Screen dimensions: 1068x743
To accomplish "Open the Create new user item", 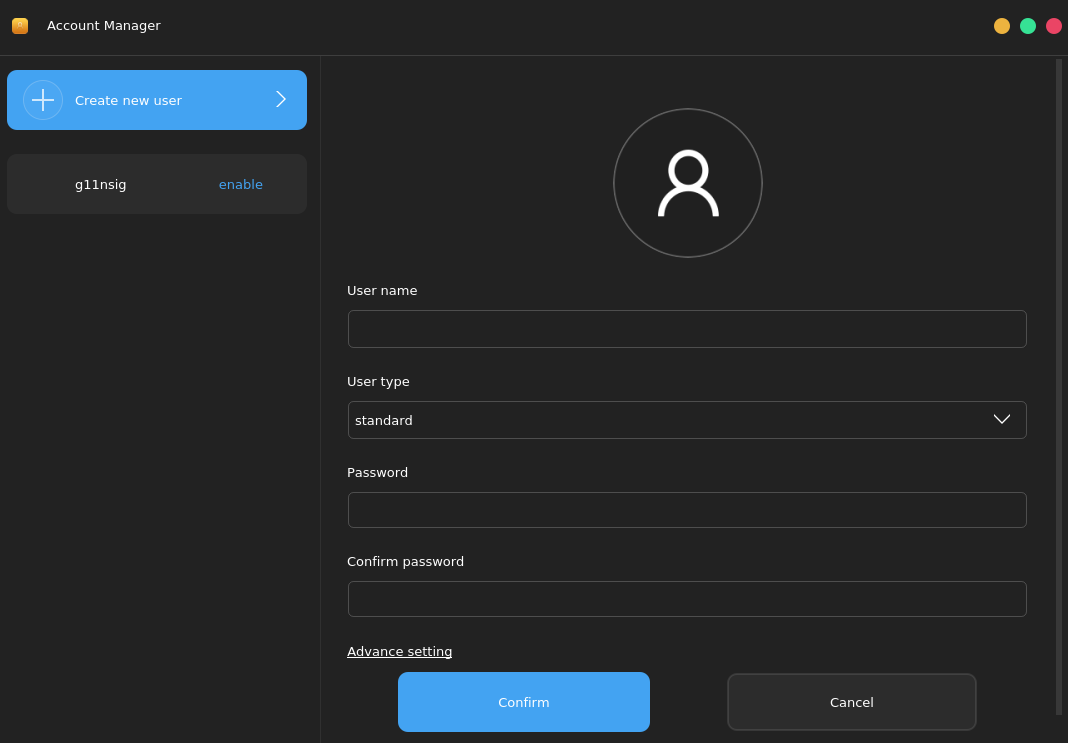I will pos(157,100).
